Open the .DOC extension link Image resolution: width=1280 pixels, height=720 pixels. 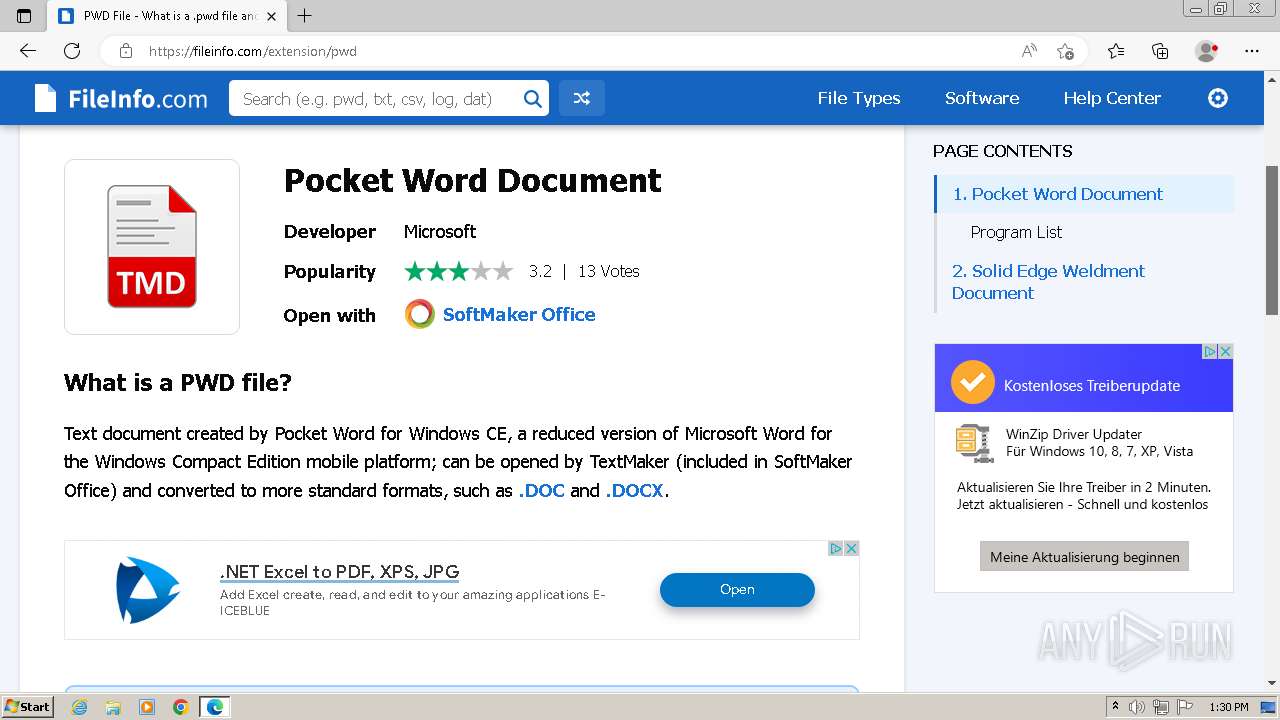[x=541, y=491]
